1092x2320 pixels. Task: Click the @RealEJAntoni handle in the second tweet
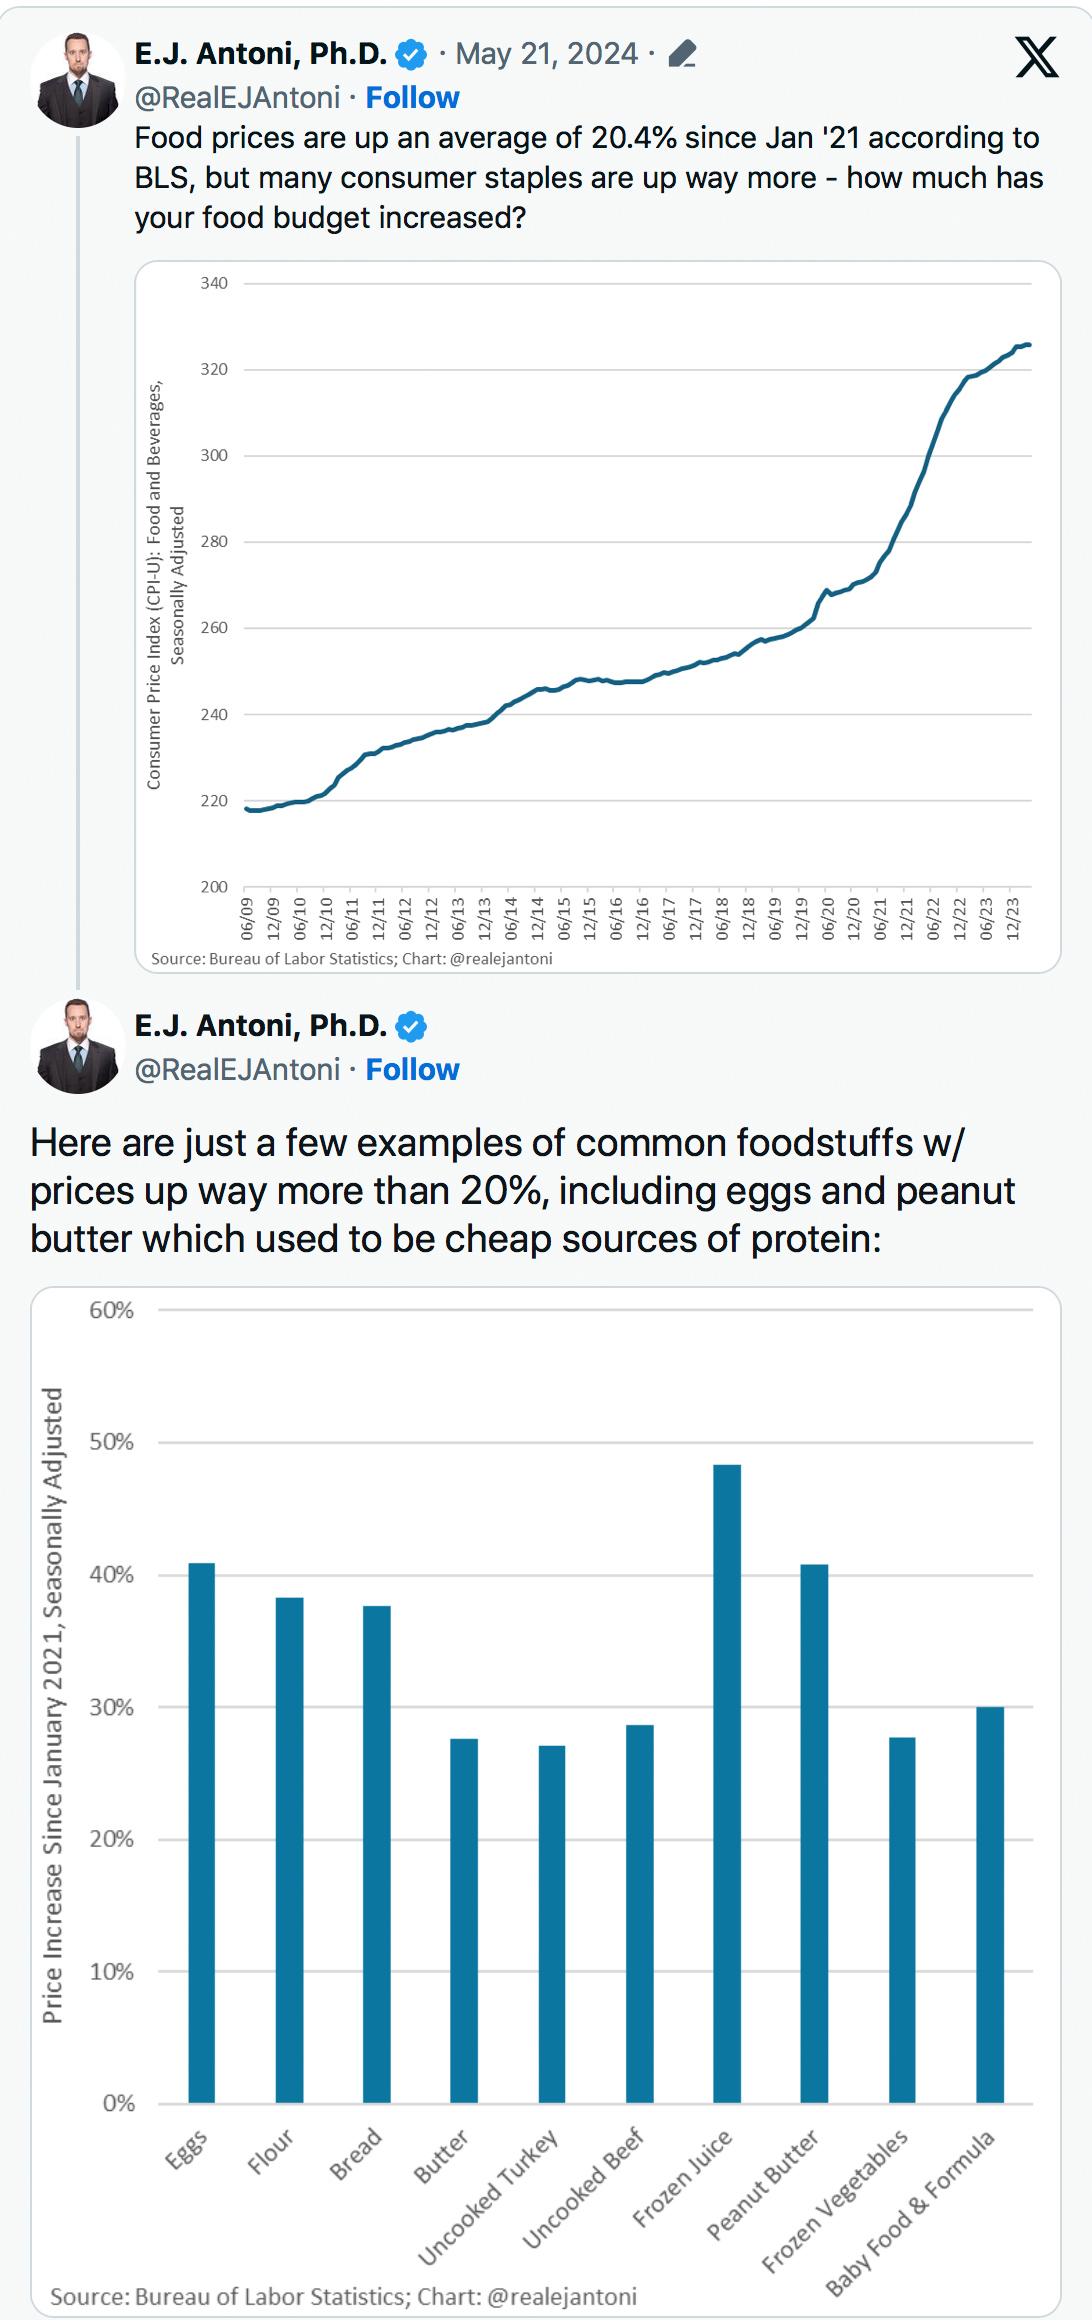point(237,1070)
